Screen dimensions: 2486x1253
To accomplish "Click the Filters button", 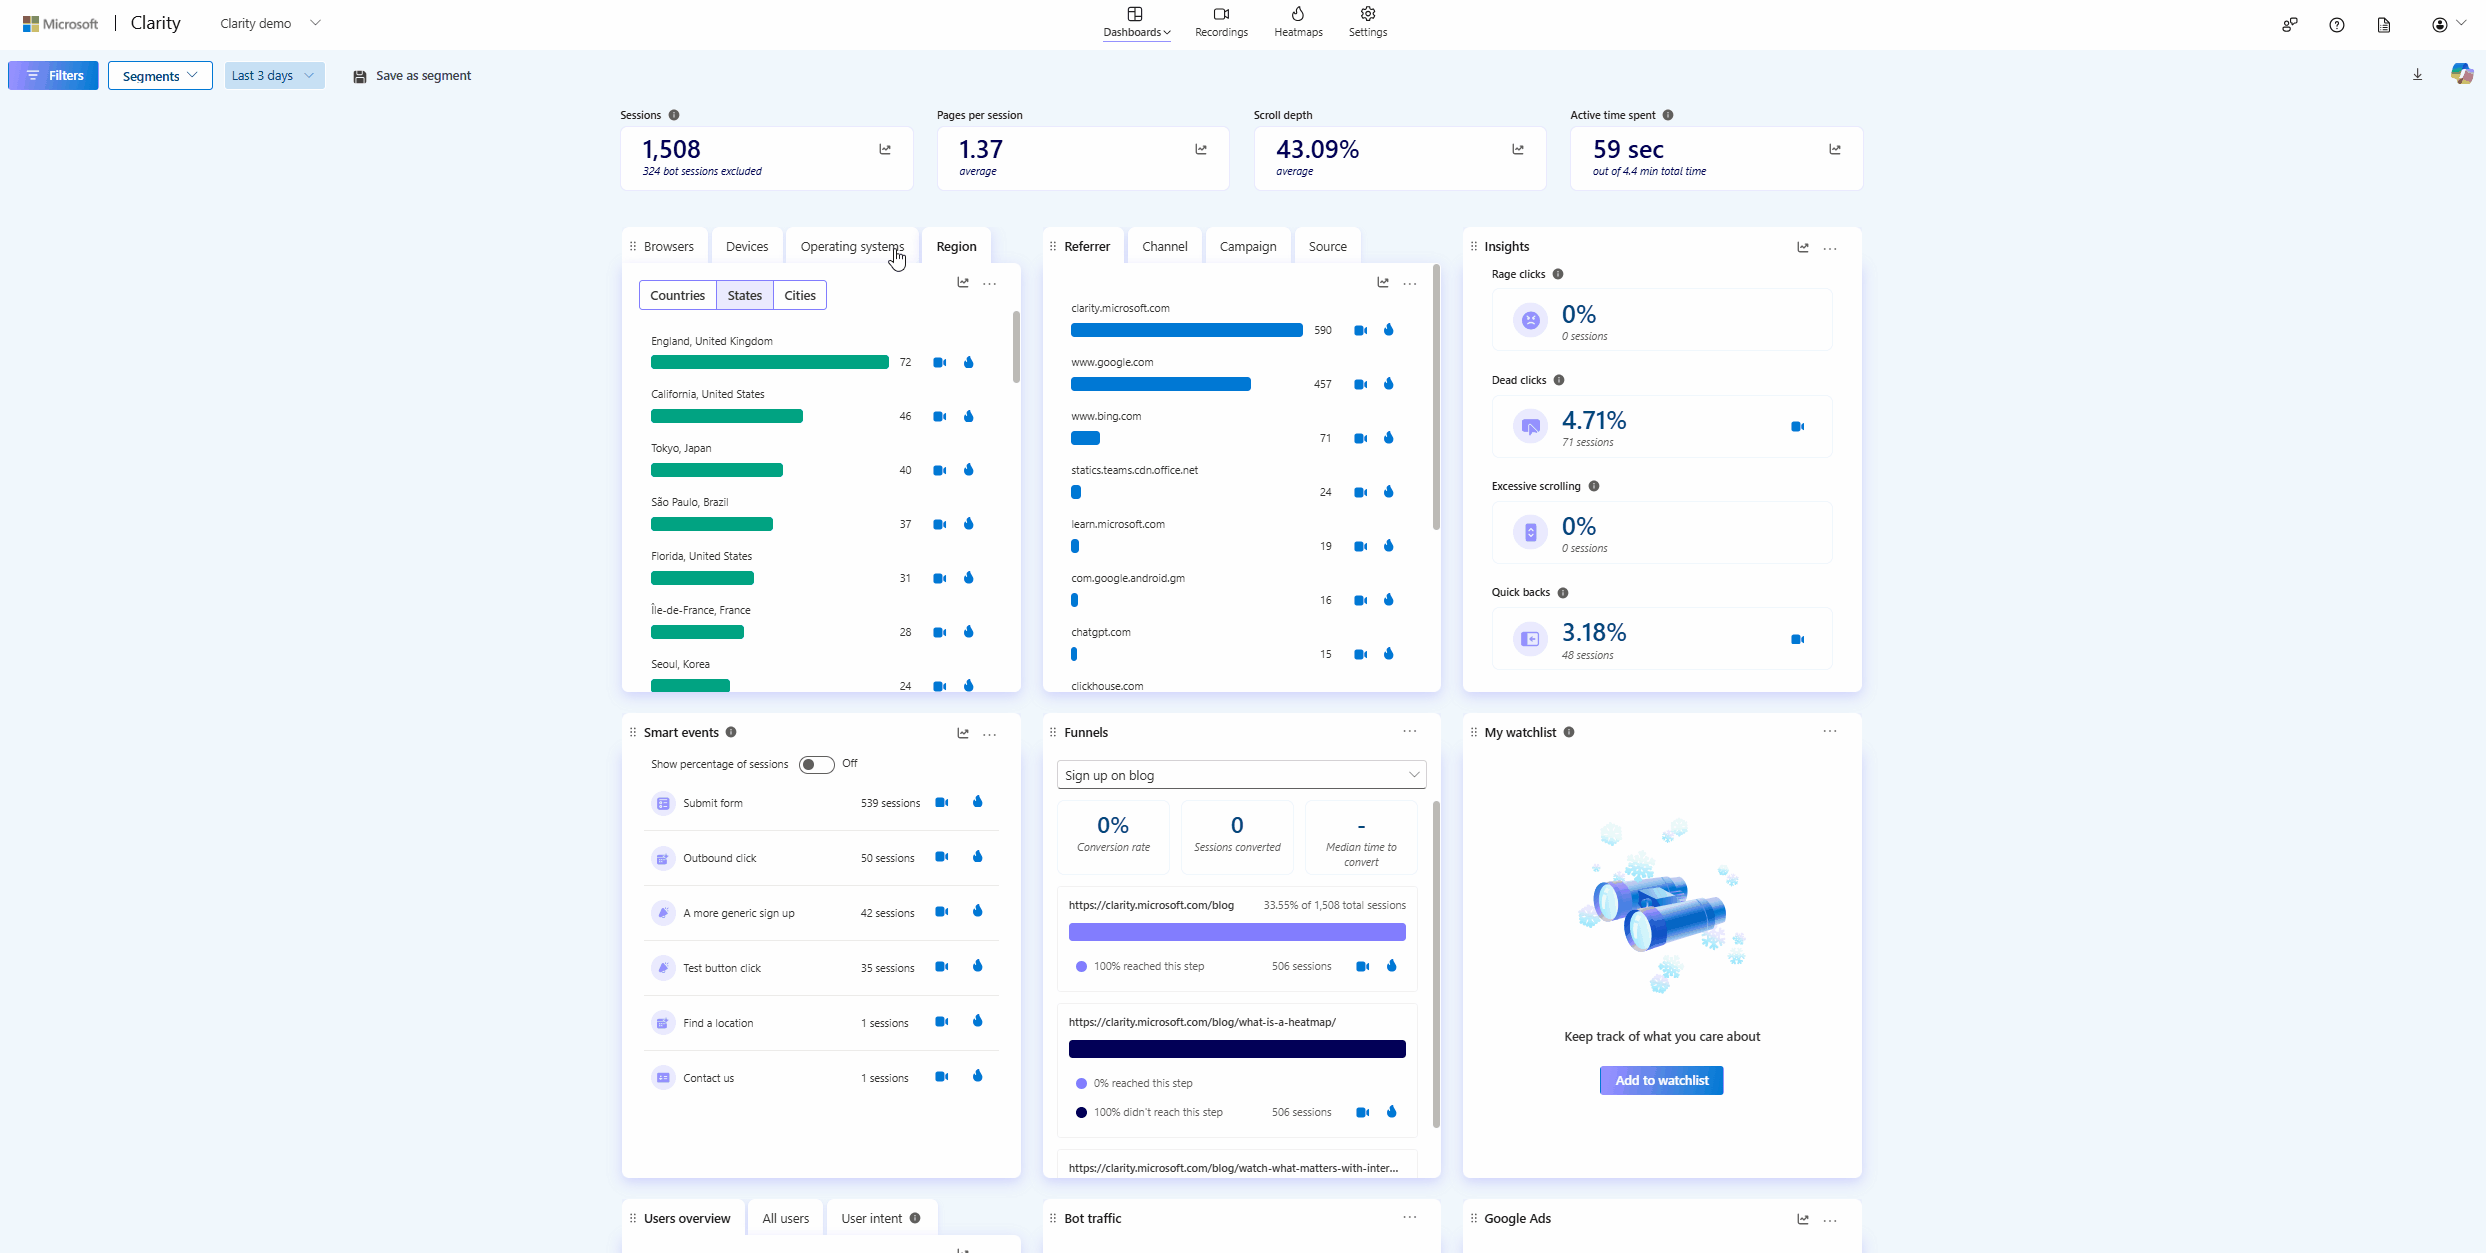I will click(53, 75).
